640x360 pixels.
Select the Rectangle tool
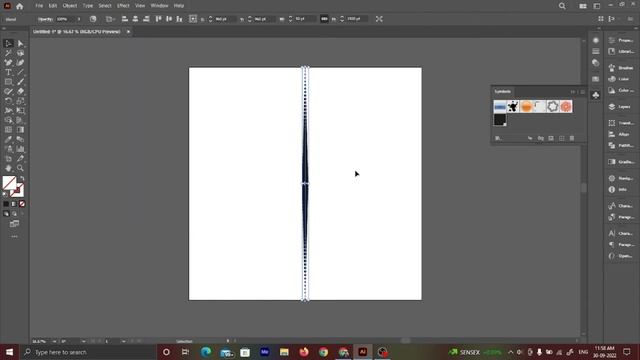(8, 82)
